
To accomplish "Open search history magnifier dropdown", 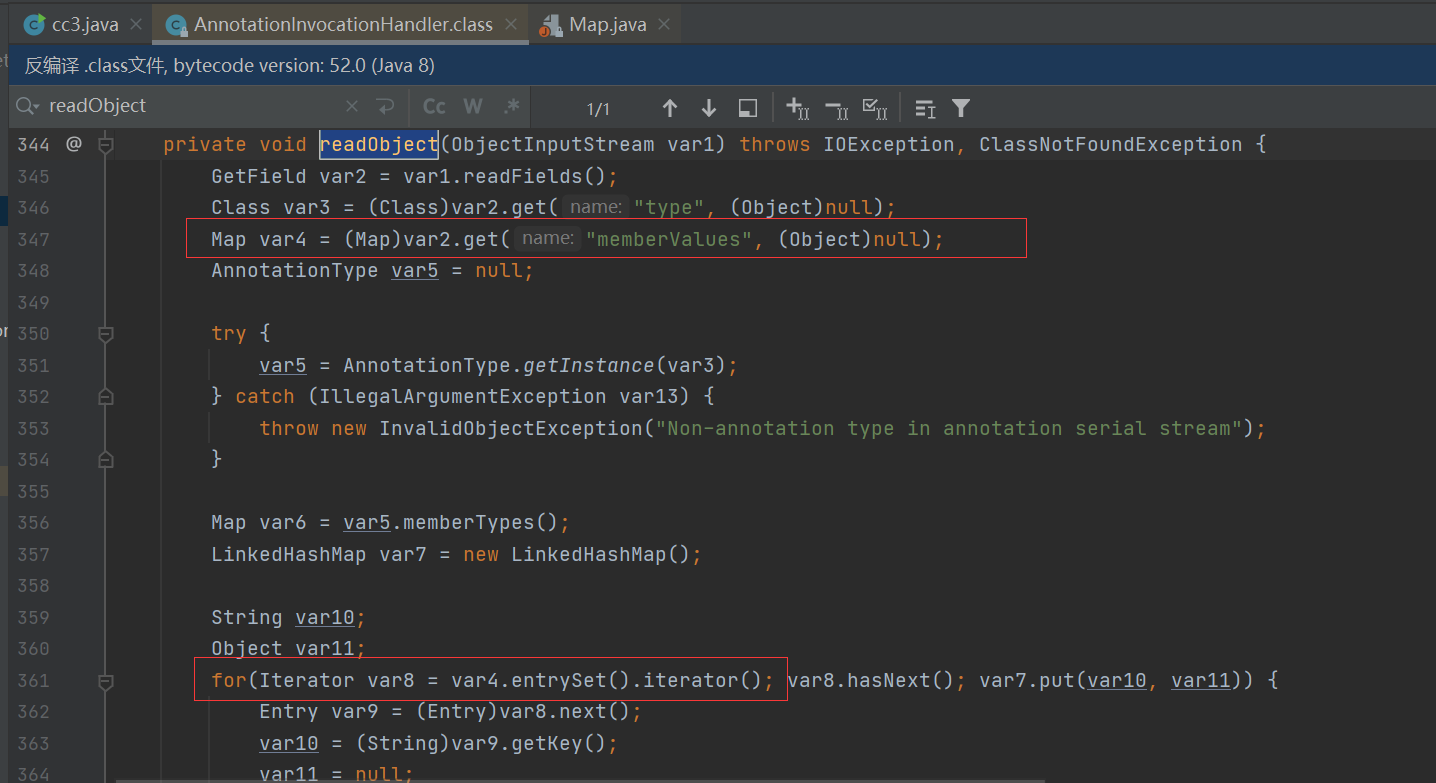I will 27,106.
